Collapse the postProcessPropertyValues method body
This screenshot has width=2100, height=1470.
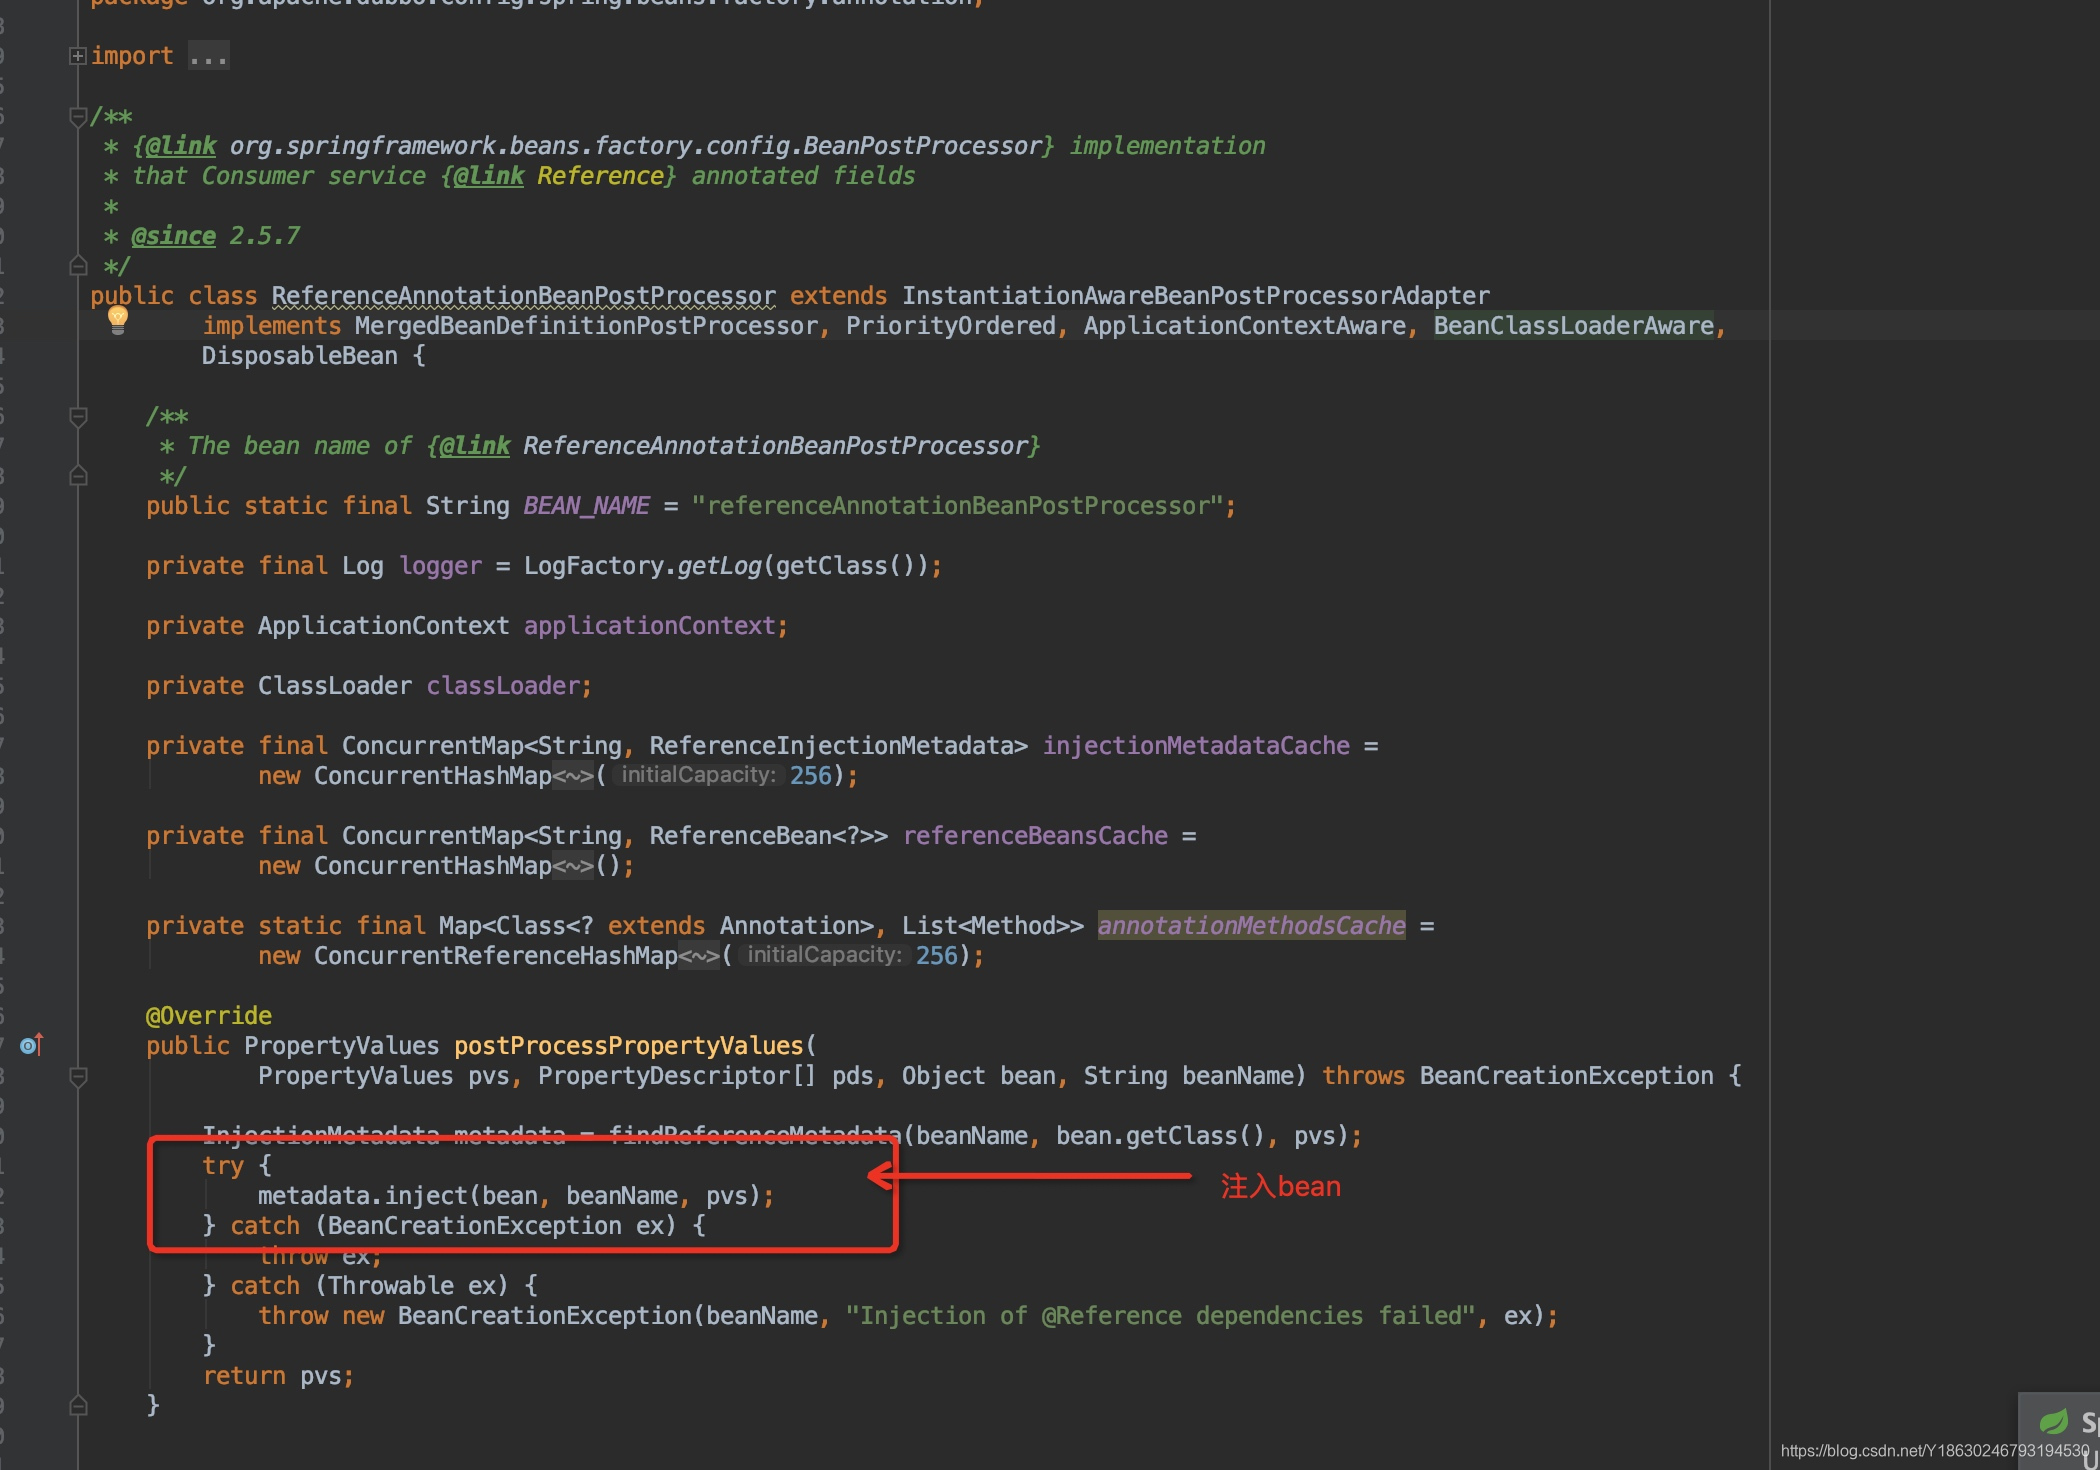(x=78, y=1076)
